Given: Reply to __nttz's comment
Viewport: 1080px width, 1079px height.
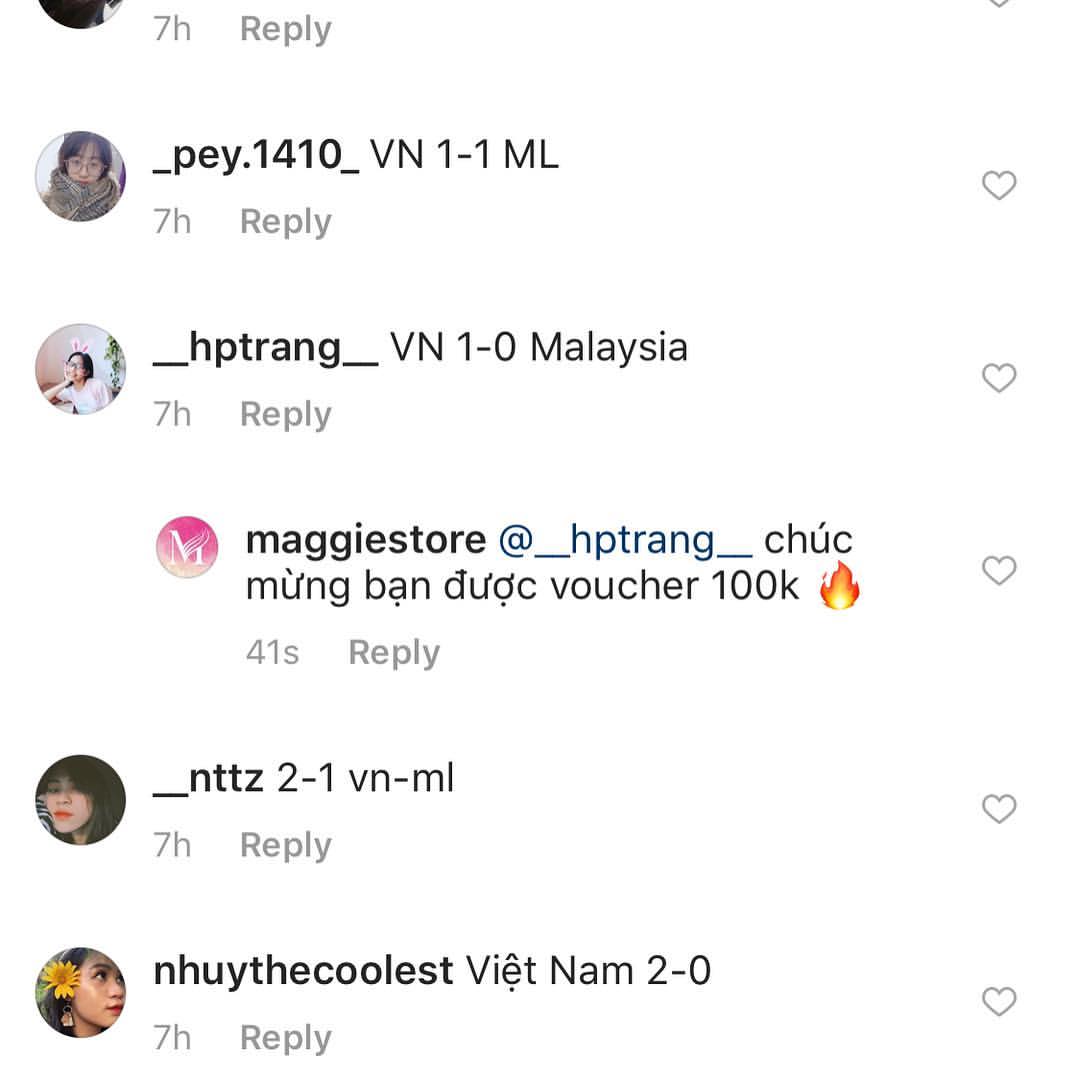Looking at the screenshot, I should pyautogui.click(x=285, y=846).
